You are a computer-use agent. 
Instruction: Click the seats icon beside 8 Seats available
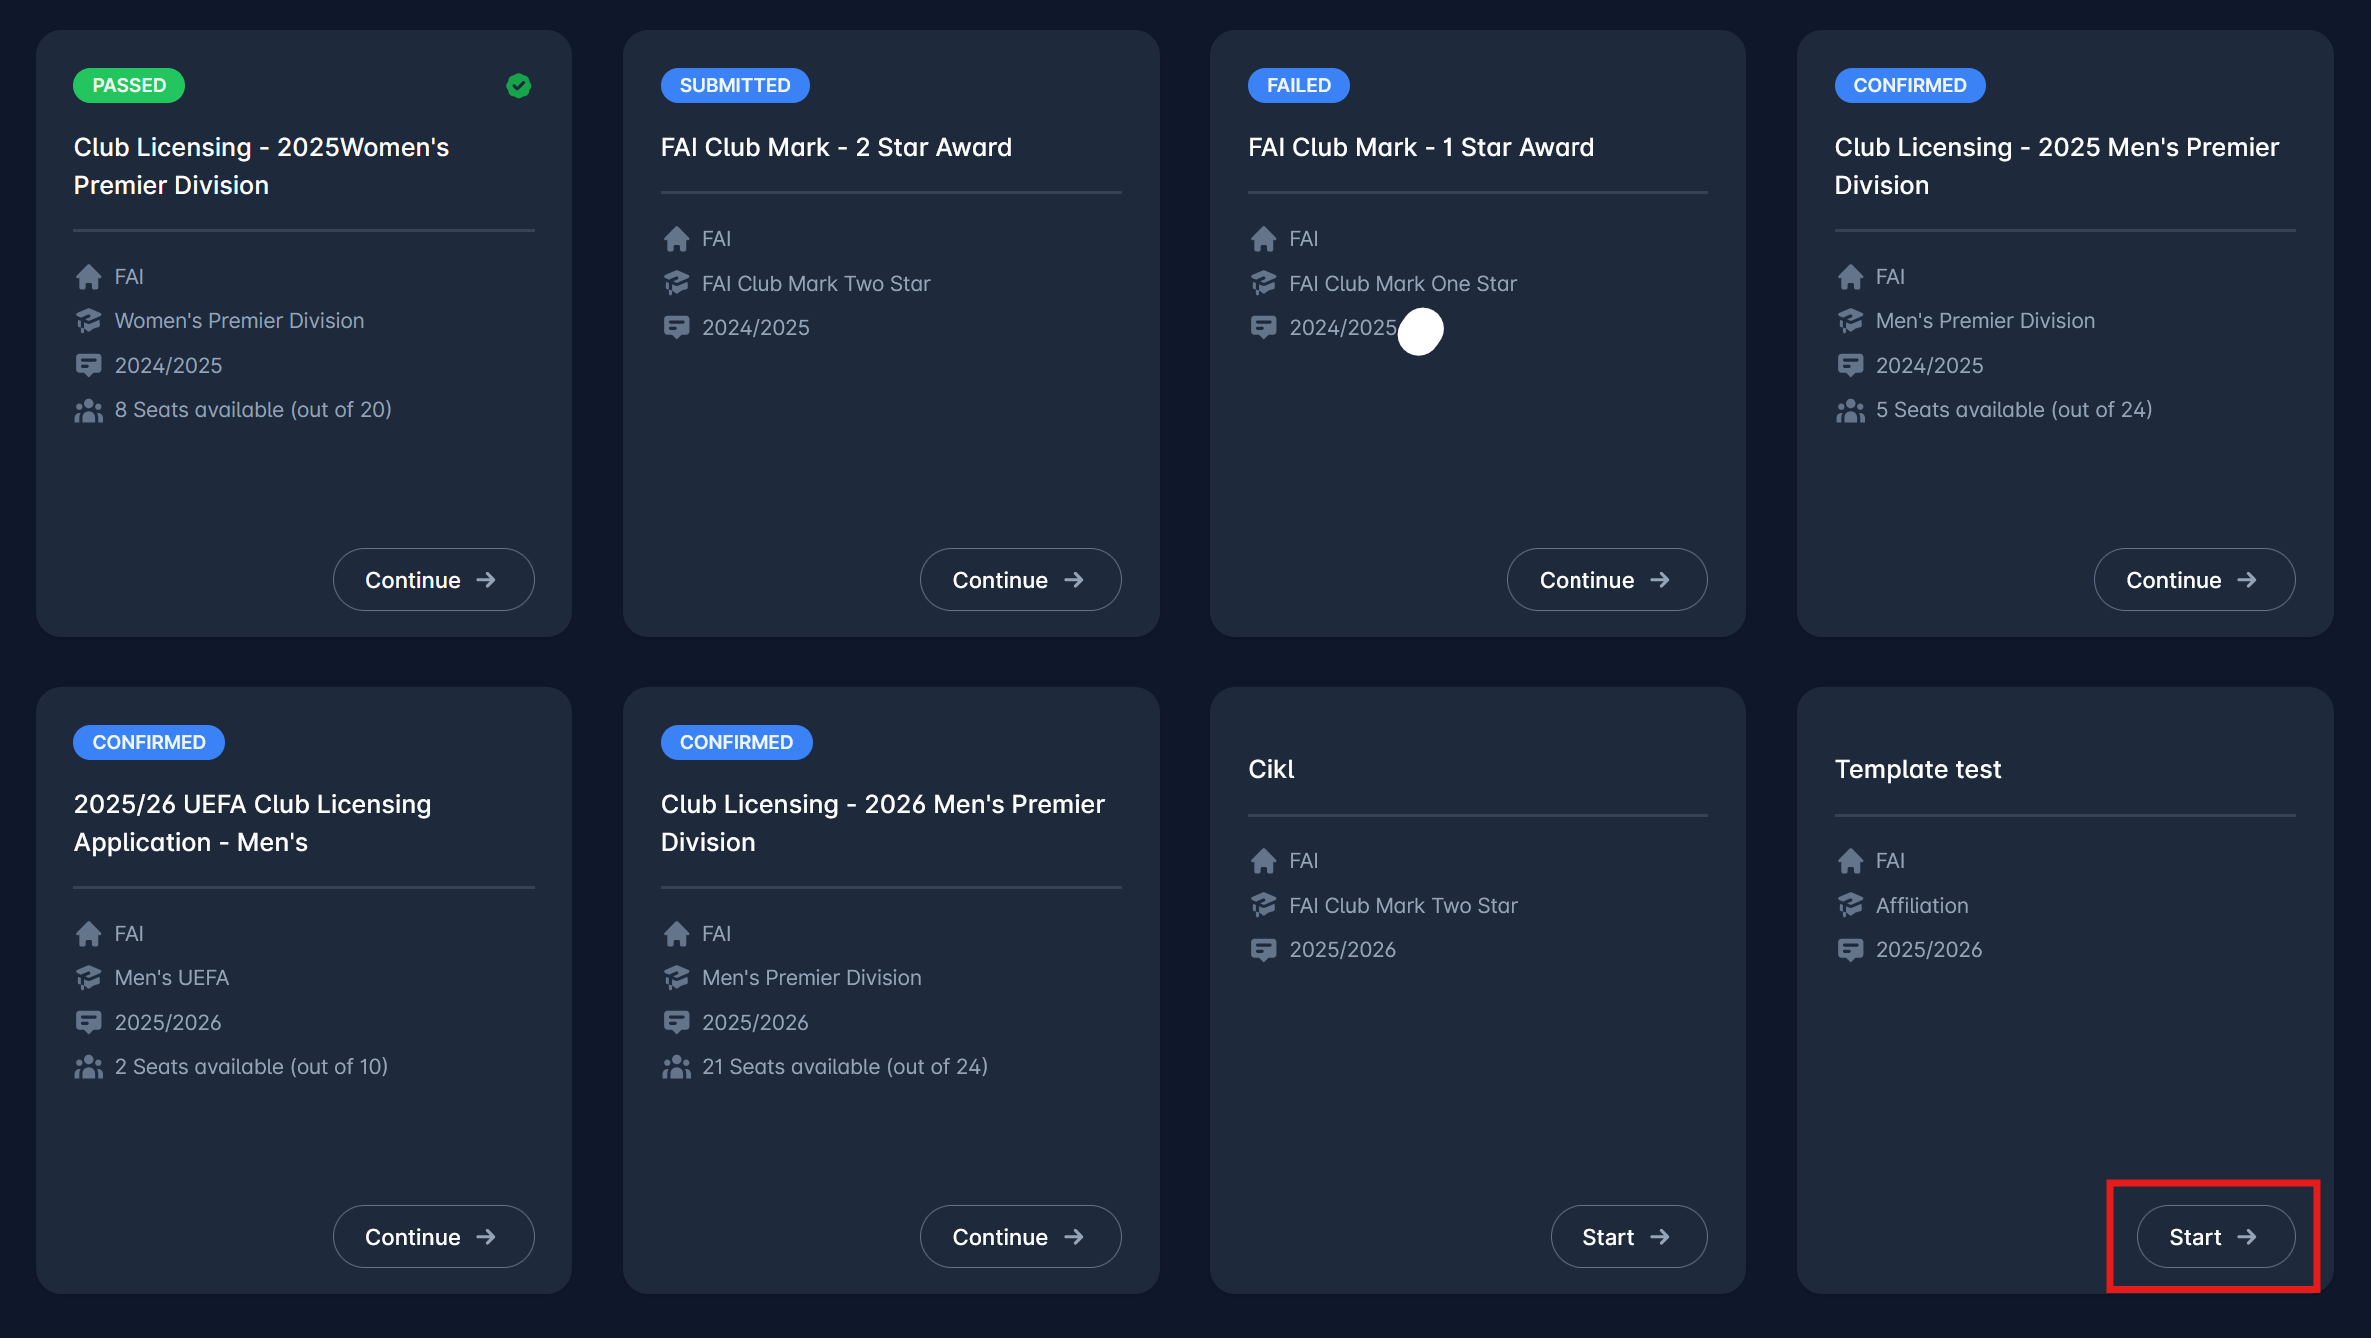click(88, 410)
